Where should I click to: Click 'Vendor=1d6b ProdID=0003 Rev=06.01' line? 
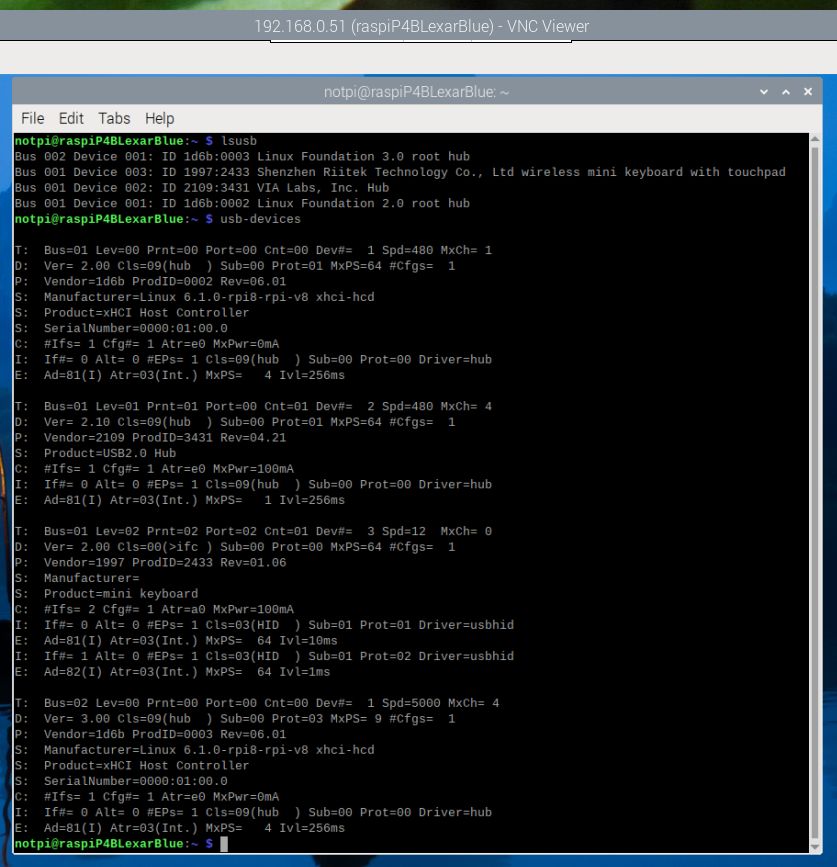150,734
